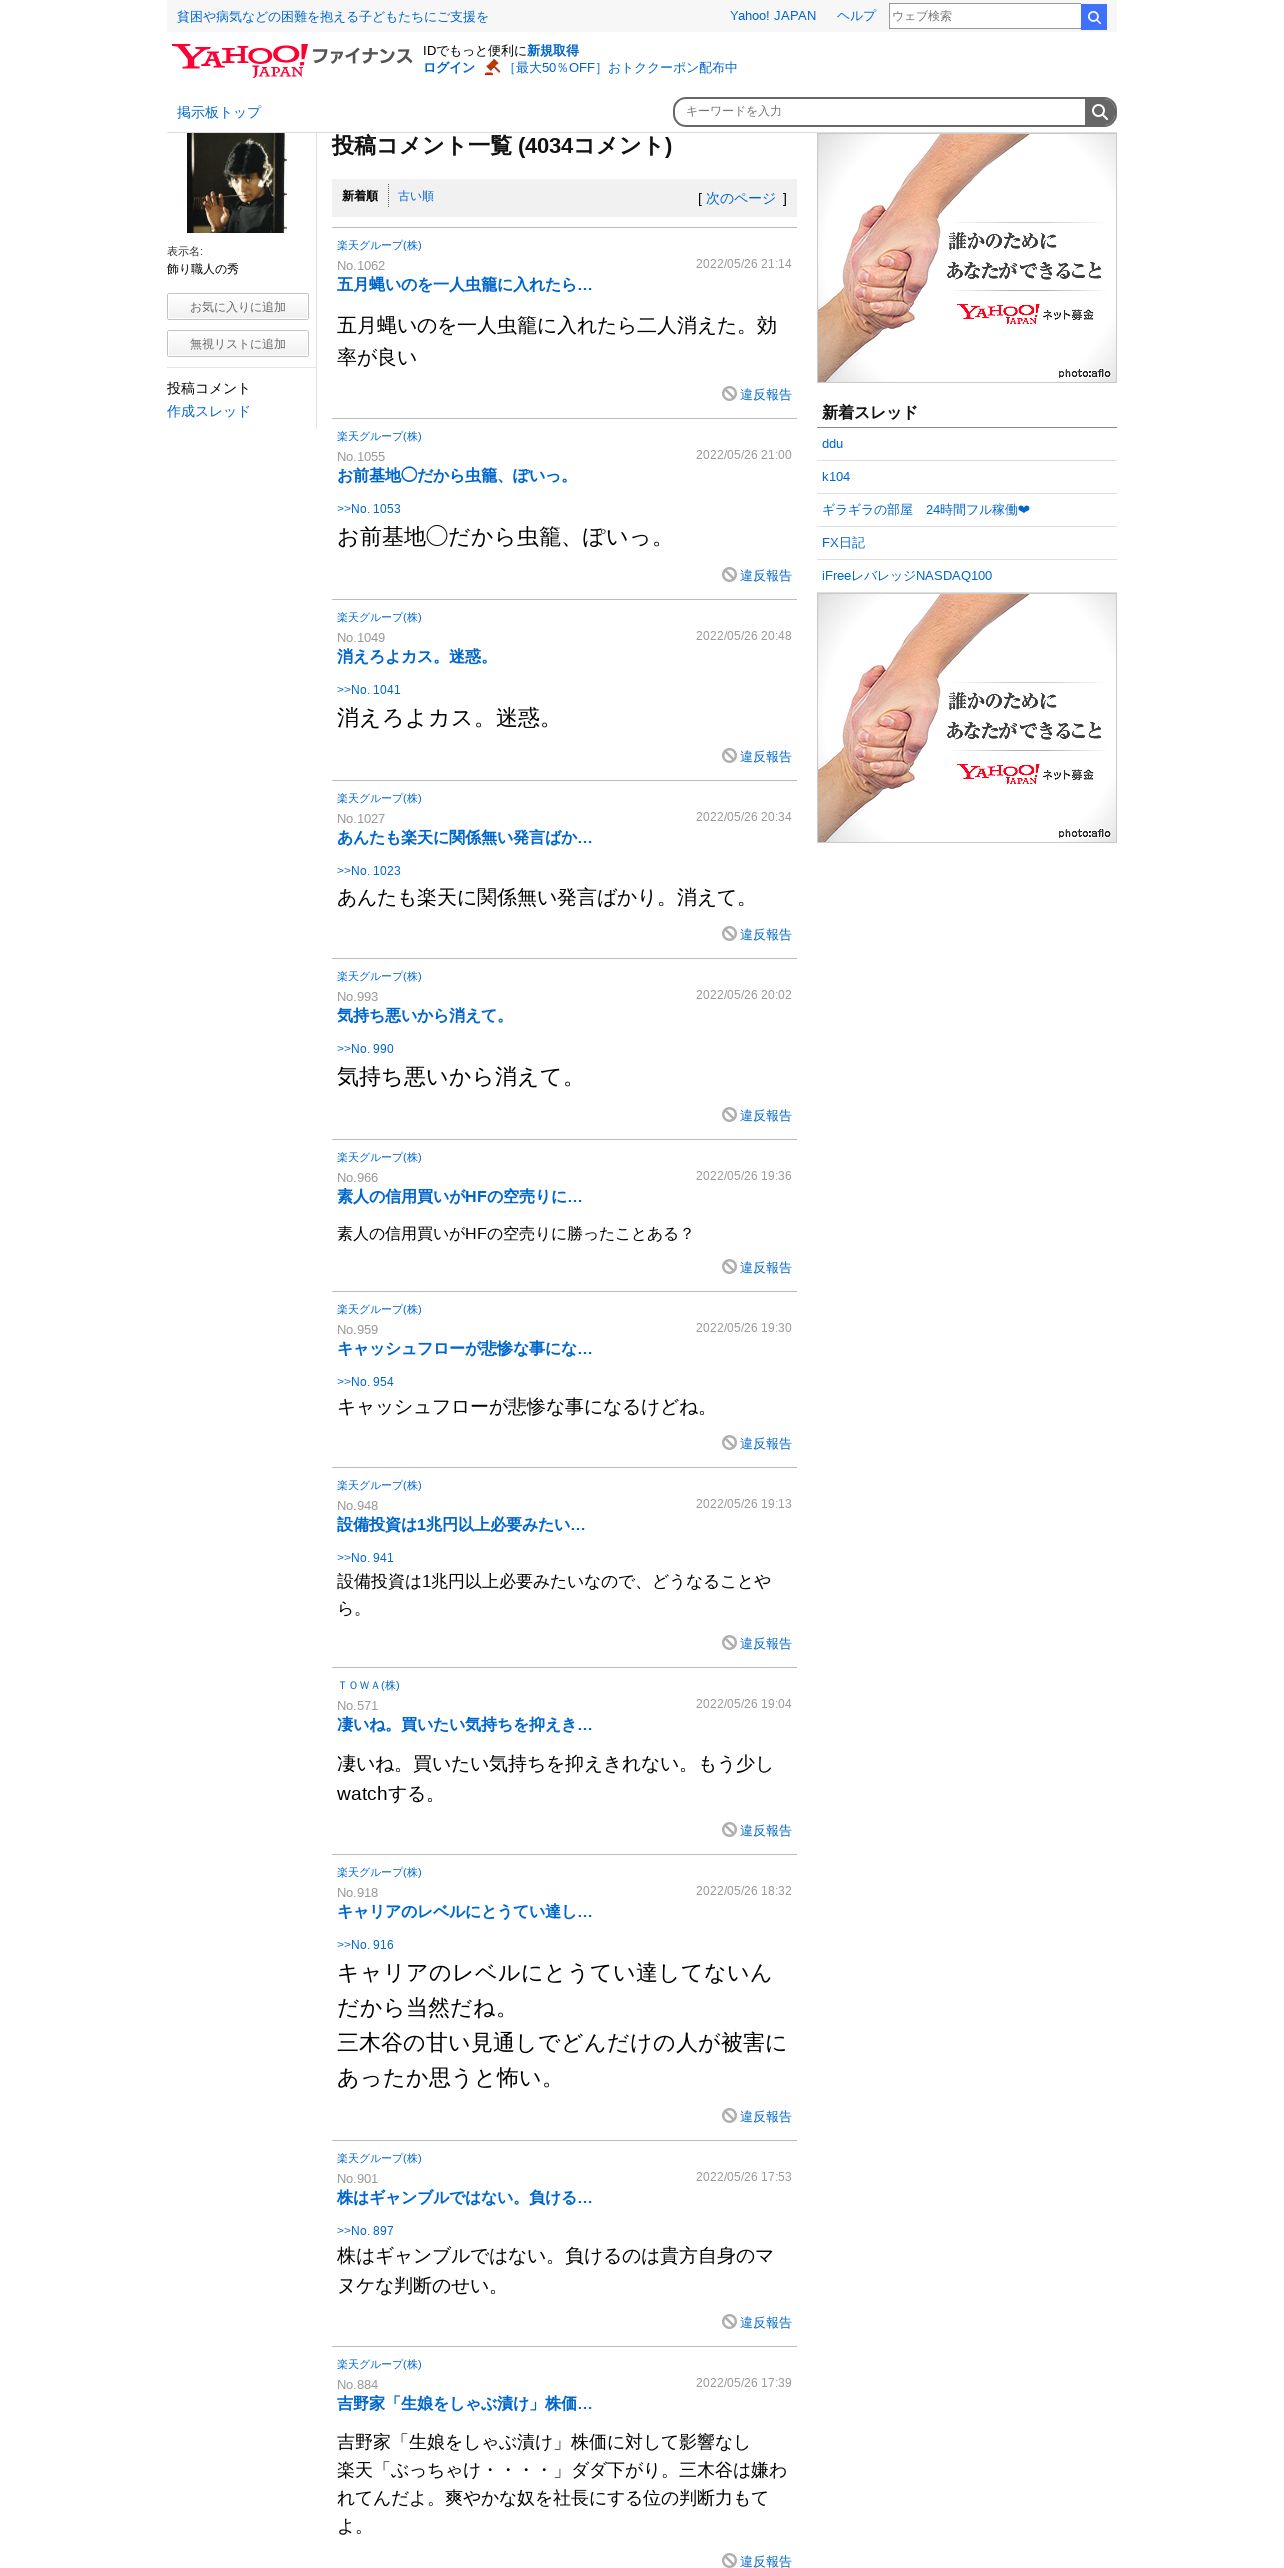Click report icon on post No.1049
The width and height of the screenshot is (1284, 2568).
tap(729, 756)
